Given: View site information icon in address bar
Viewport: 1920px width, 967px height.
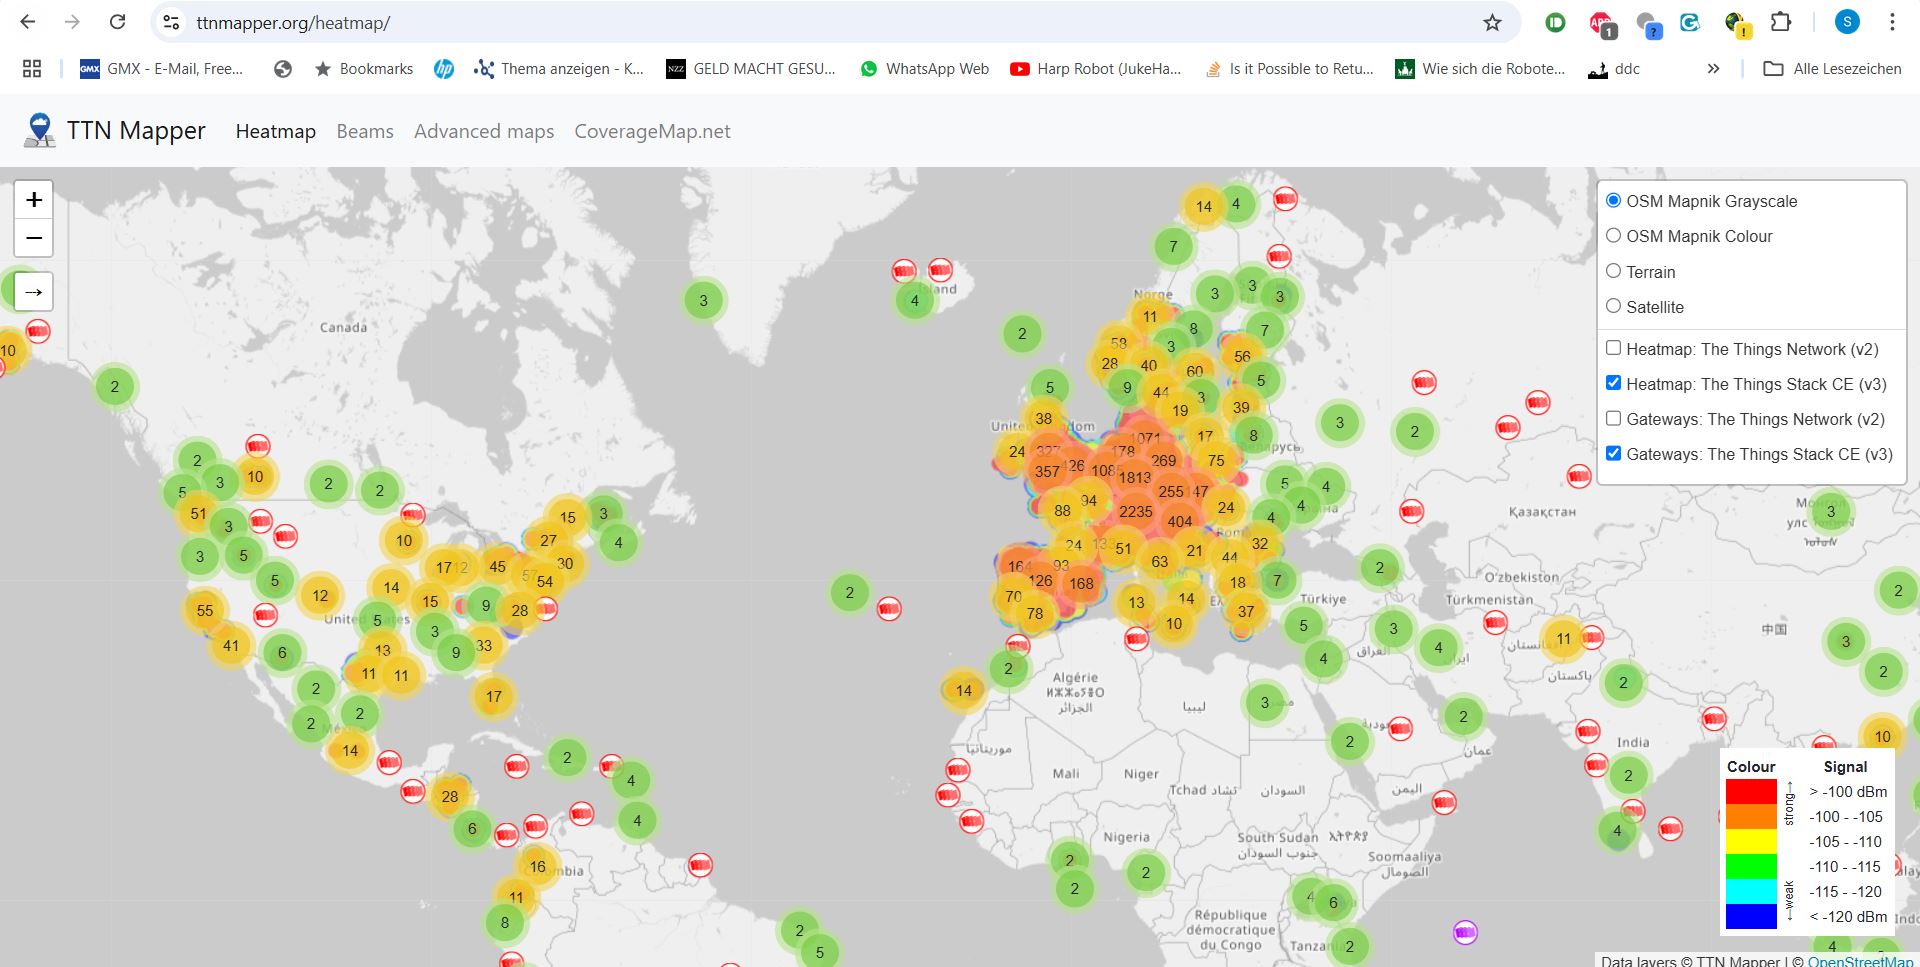Looking at the screenshot, I should (171, 22).
